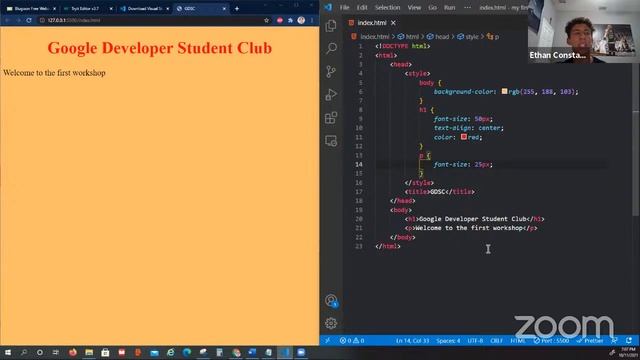Click the remote window icon in status bar
640x360 pixels.
pyautogui.click(x=327, y=340)
